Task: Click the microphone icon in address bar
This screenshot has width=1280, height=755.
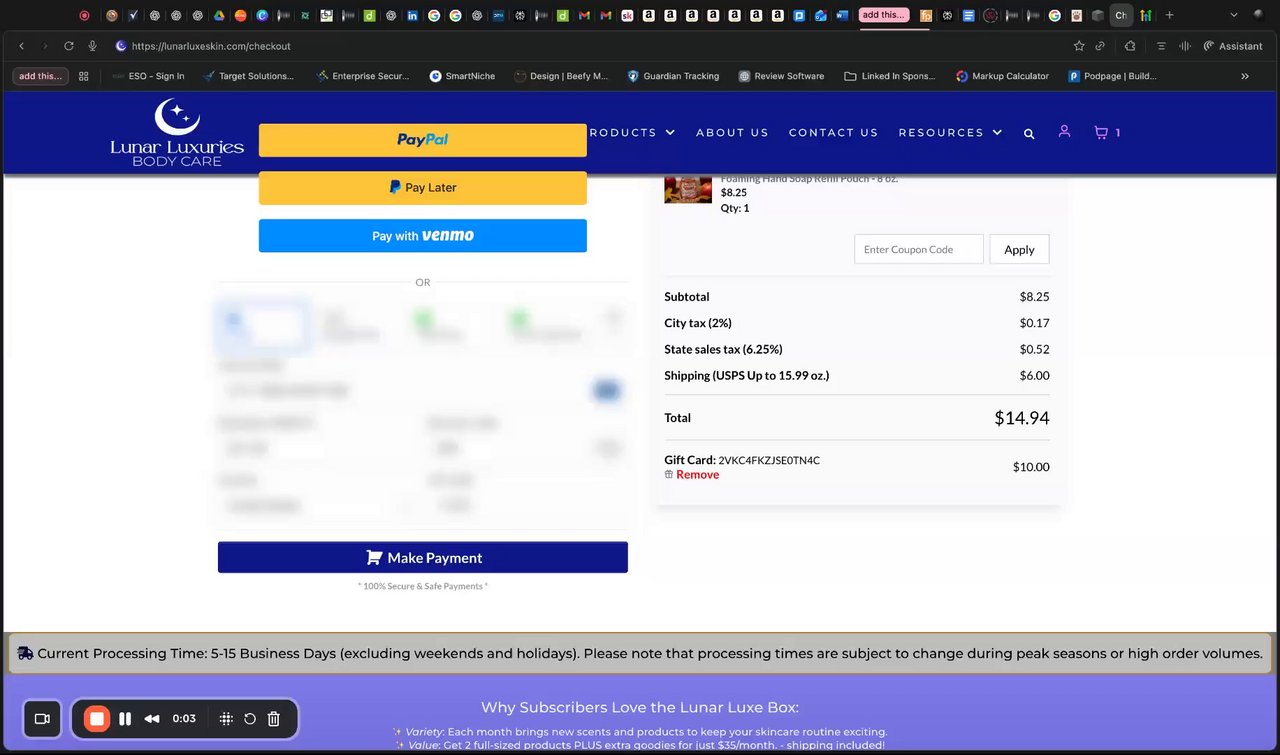Action: 93,46
